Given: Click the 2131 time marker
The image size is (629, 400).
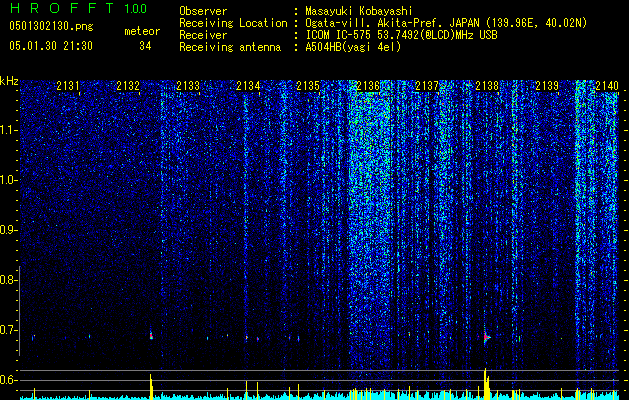Looking at the screenshot, I should [x=68, y=86].
